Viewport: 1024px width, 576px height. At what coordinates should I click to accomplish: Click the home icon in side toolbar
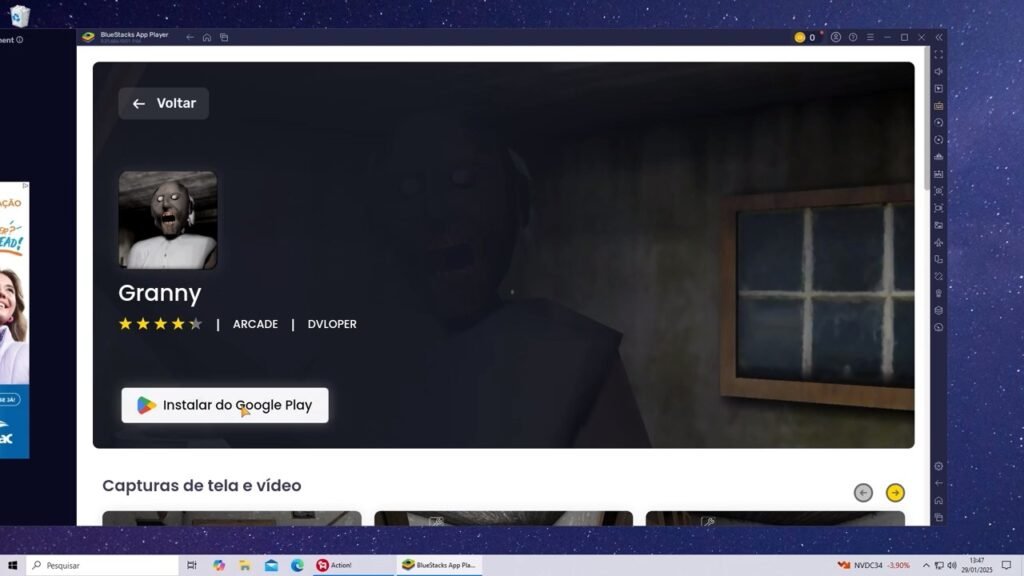click(938, 500)
